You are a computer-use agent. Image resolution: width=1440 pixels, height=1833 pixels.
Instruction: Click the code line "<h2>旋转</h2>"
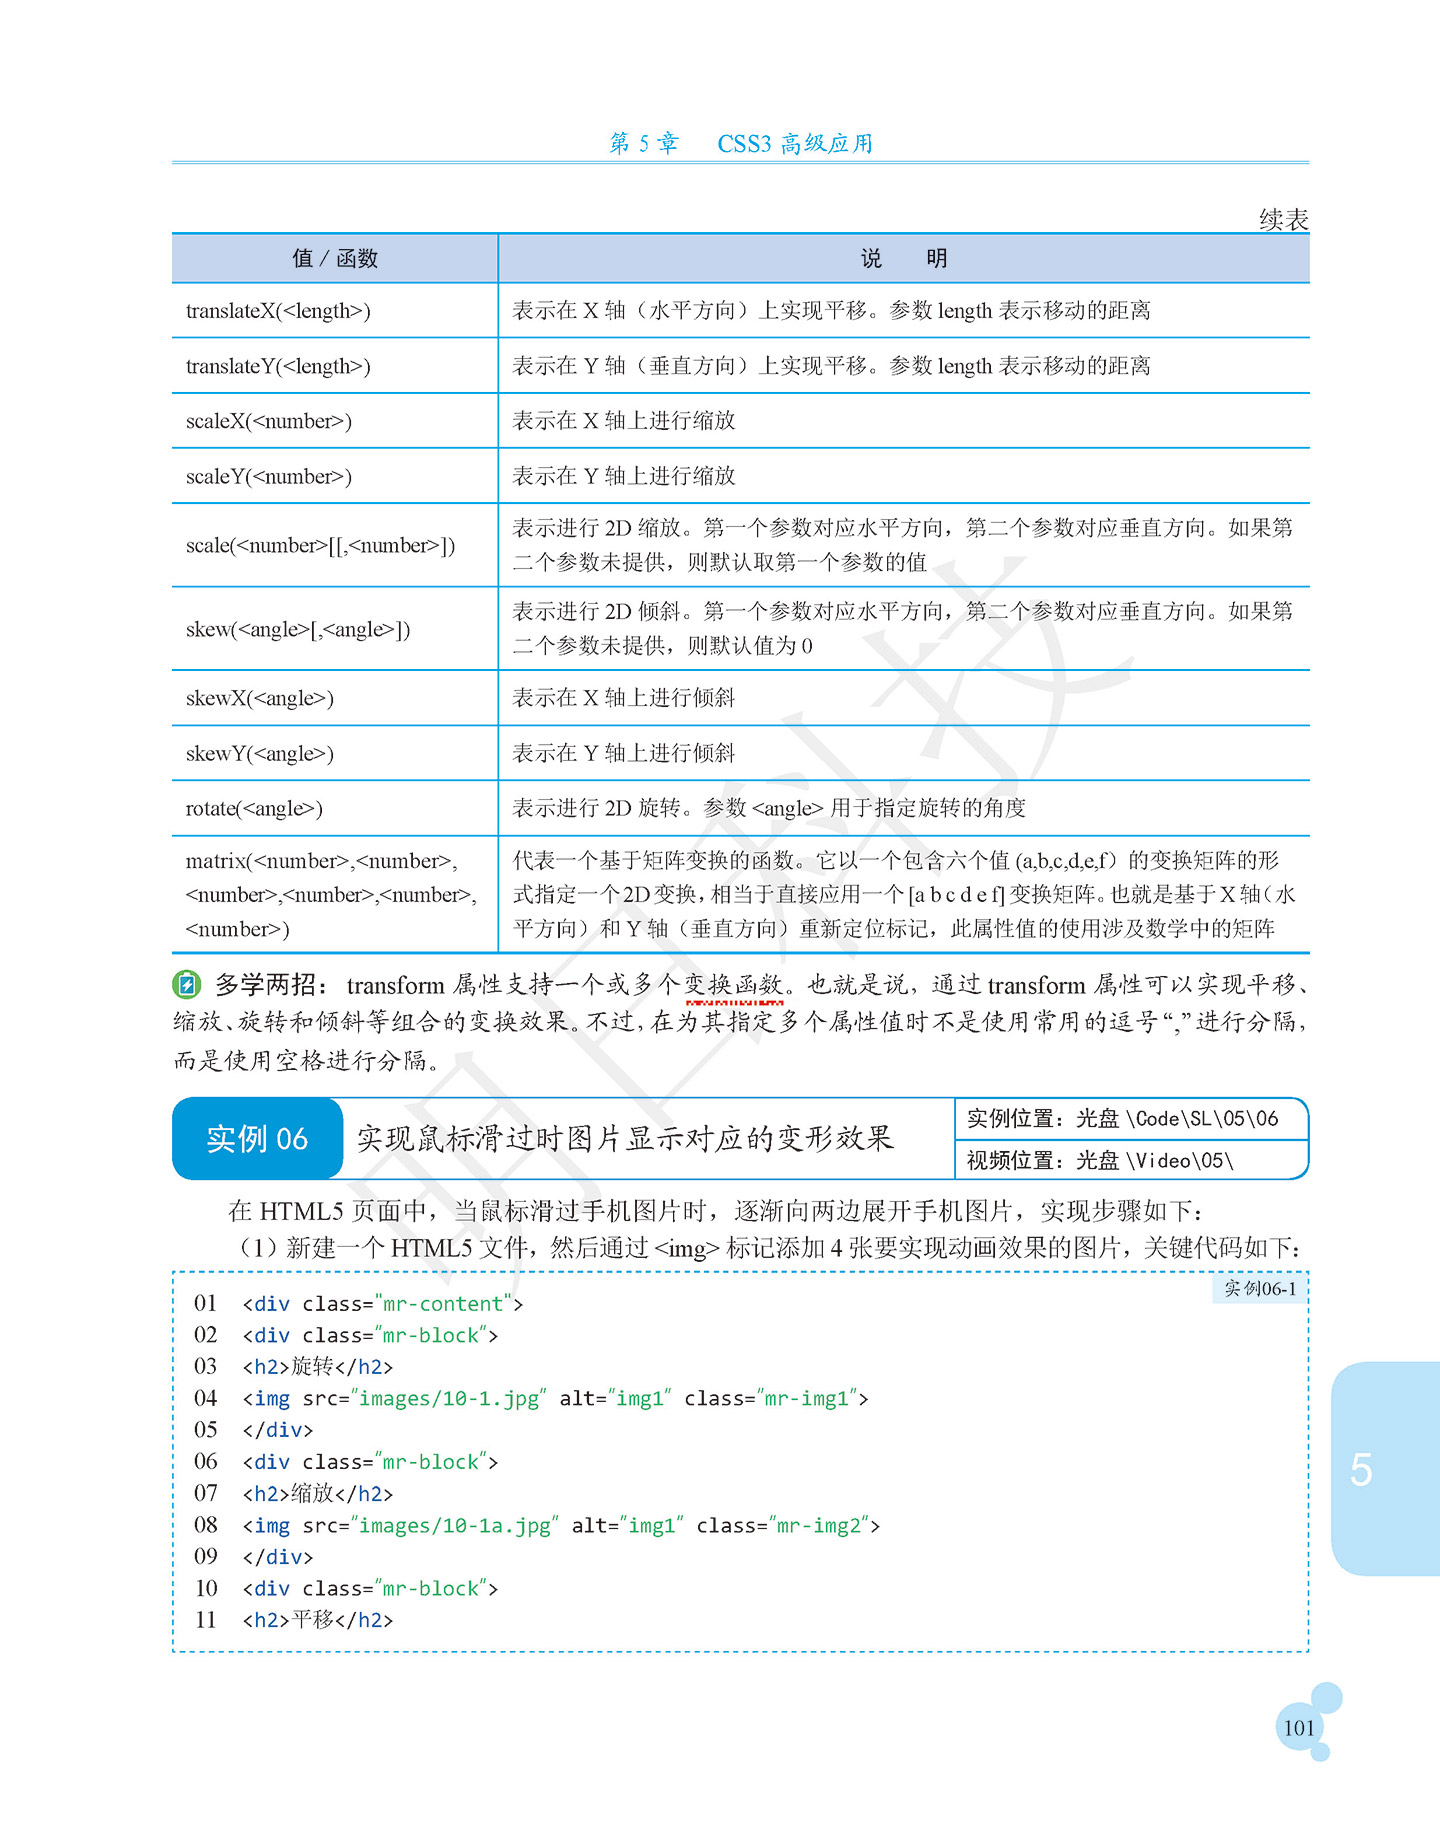pyautogui.click(x=318, y=1367)
